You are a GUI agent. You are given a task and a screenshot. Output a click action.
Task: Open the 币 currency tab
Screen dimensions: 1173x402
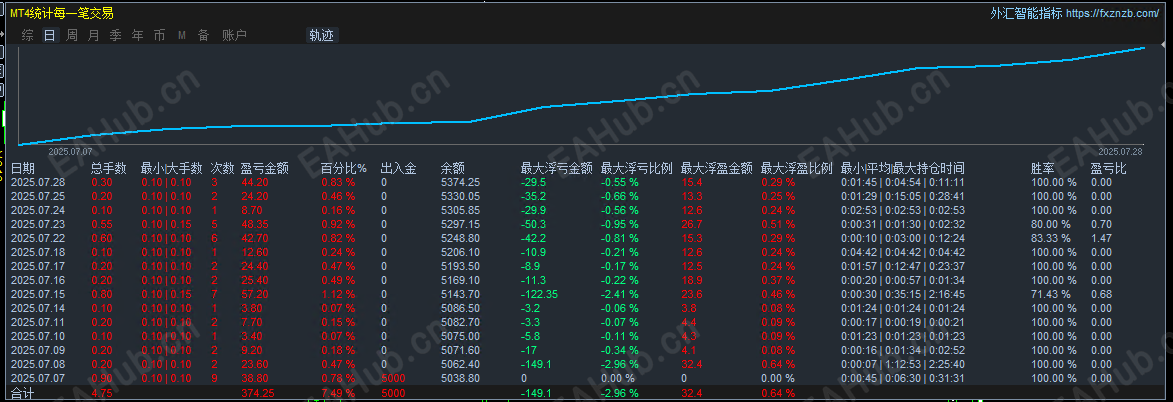coord(159,35)
